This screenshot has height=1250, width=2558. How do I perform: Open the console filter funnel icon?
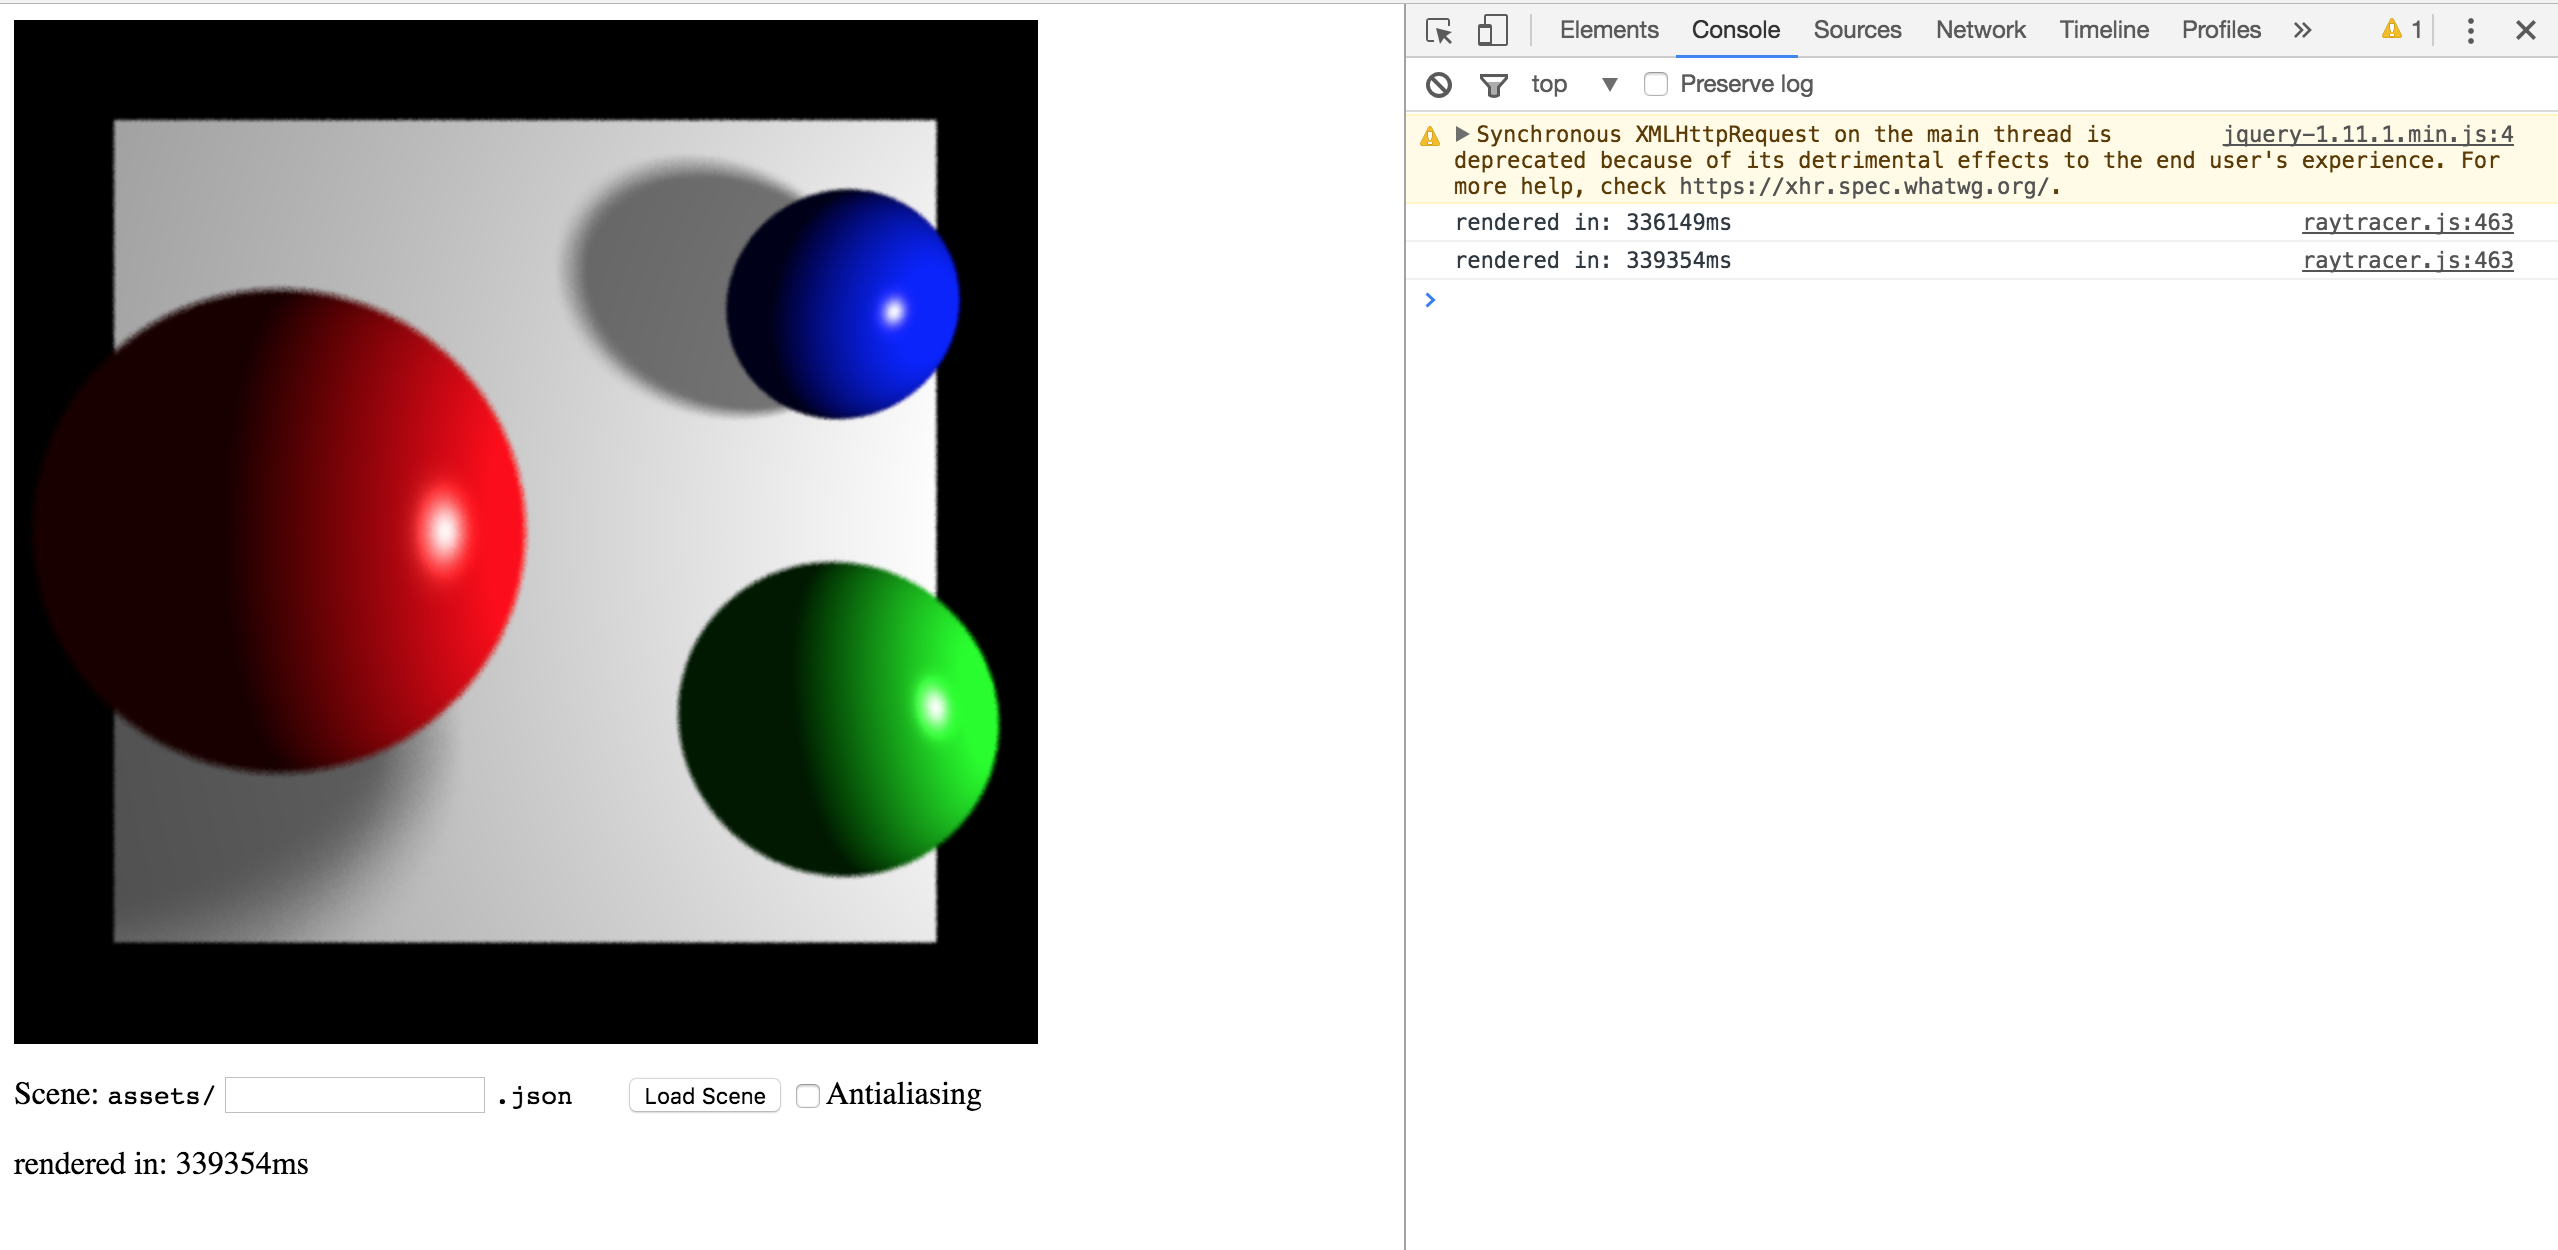(x=1493, y=85)
